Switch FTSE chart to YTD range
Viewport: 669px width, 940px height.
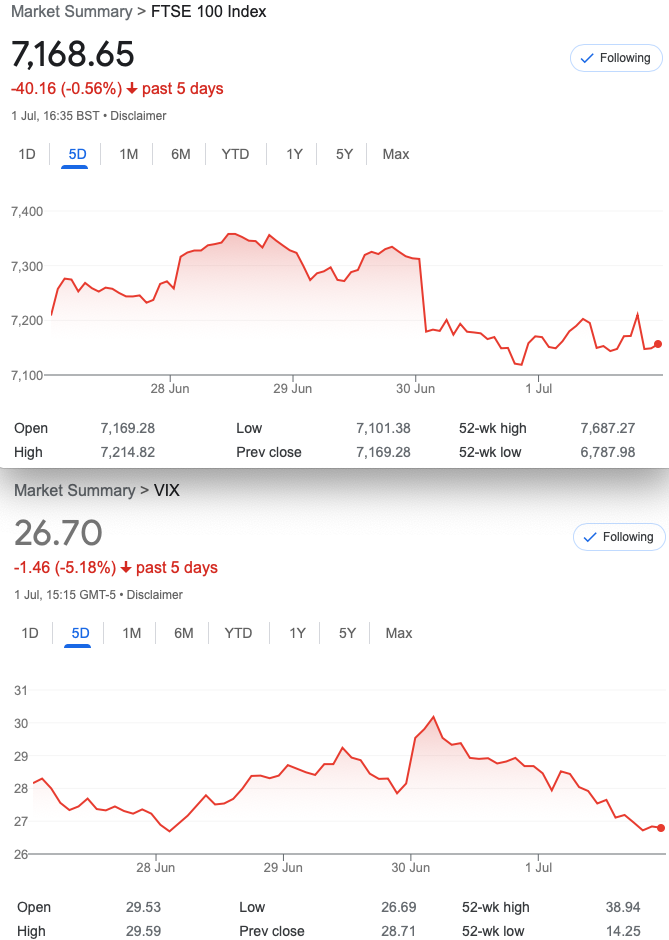point(235,155)
